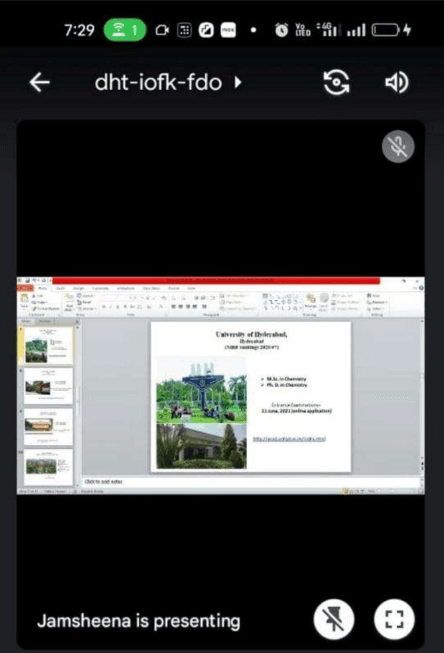Open the hyperlink on the slide
Image resolution: width=444 pixels, height=653 pixels.
pyautogui.click(x=289, y=439)
